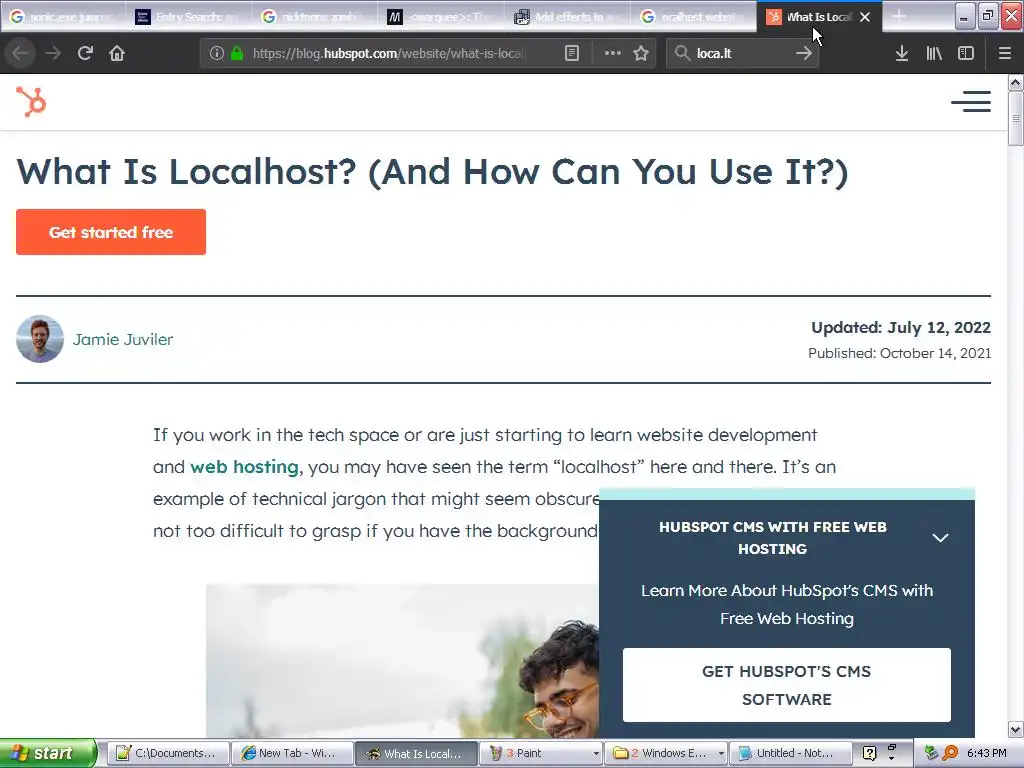This screenshot has width=1024, height=768.
Task: Click the vertical scrollbar thumb
Action: [x=1016, y=118]
